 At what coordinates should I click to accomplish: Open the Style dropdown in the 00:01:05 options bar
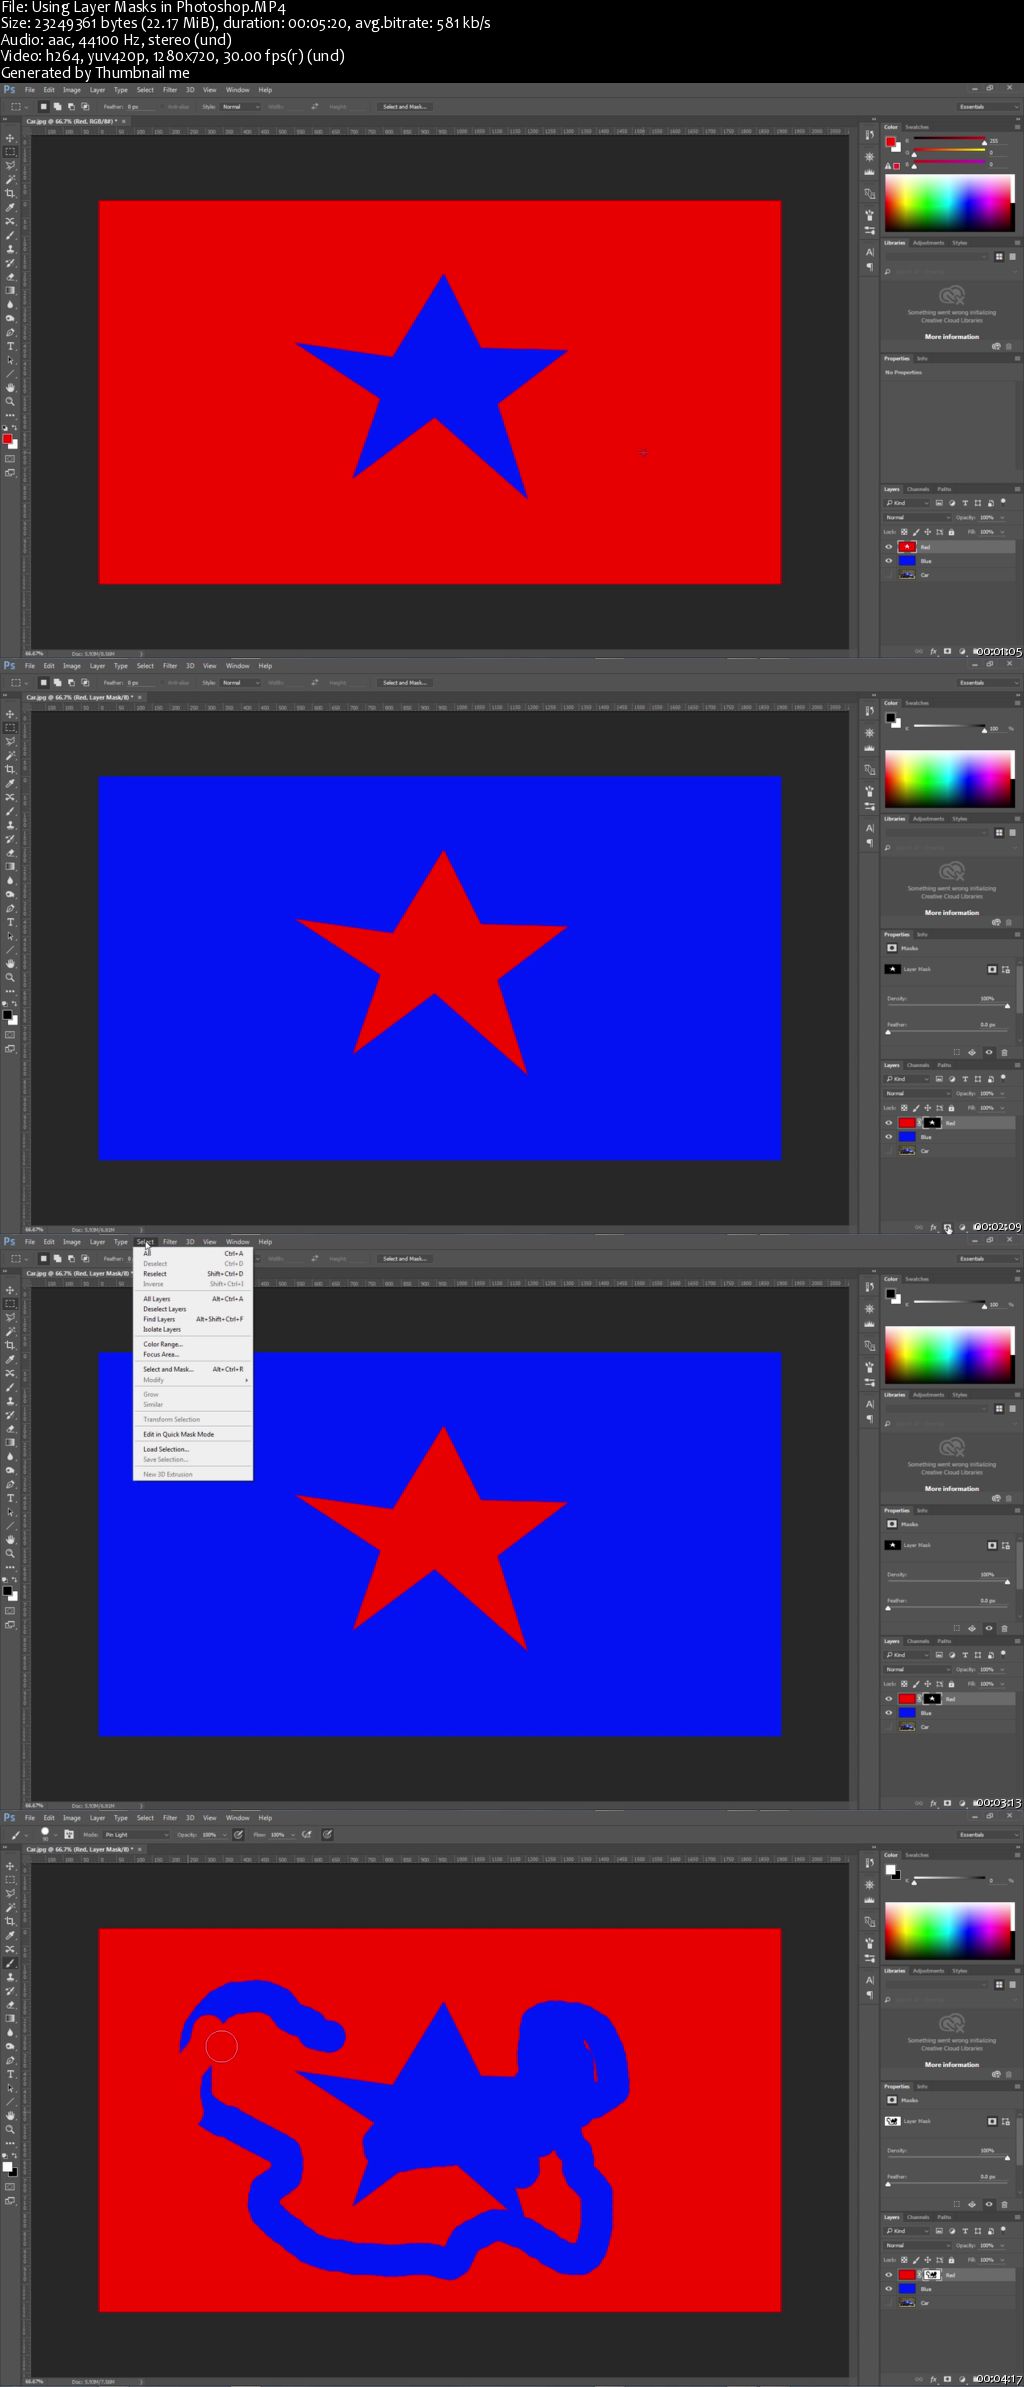pos(240,107)
